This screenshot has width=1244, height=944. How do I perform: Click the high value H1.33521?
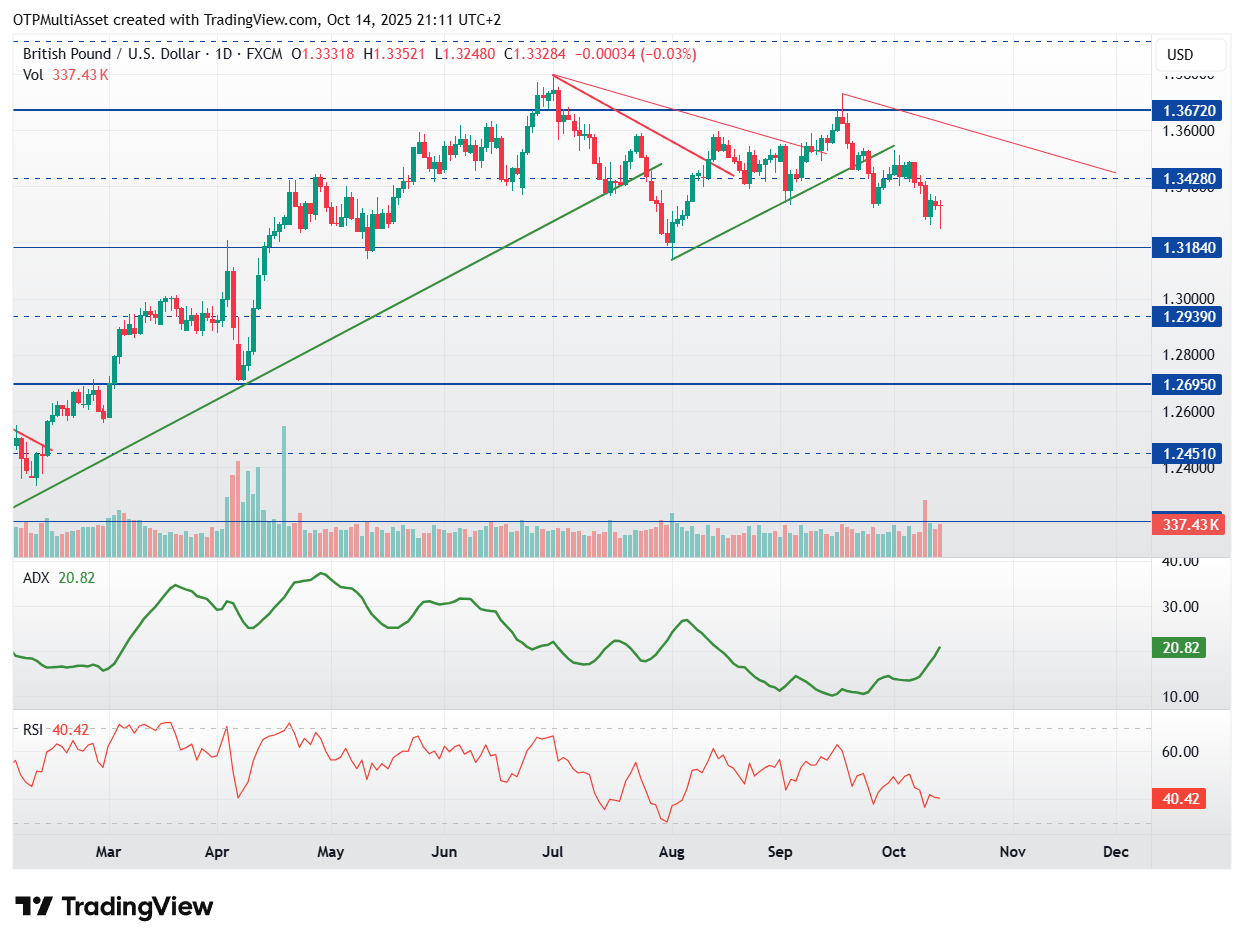pyautogui.click(x=396, y=54)
